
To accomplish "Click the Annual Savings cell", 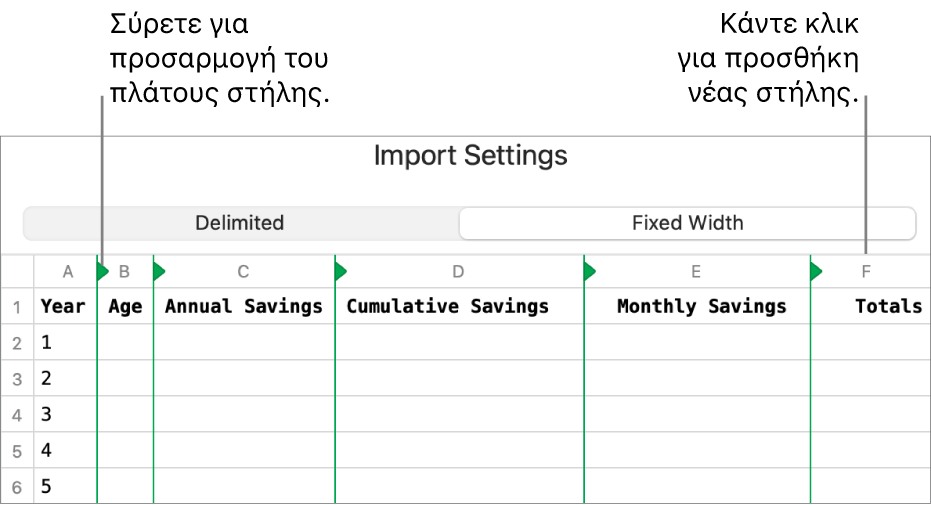I will [x=243, y=307].
